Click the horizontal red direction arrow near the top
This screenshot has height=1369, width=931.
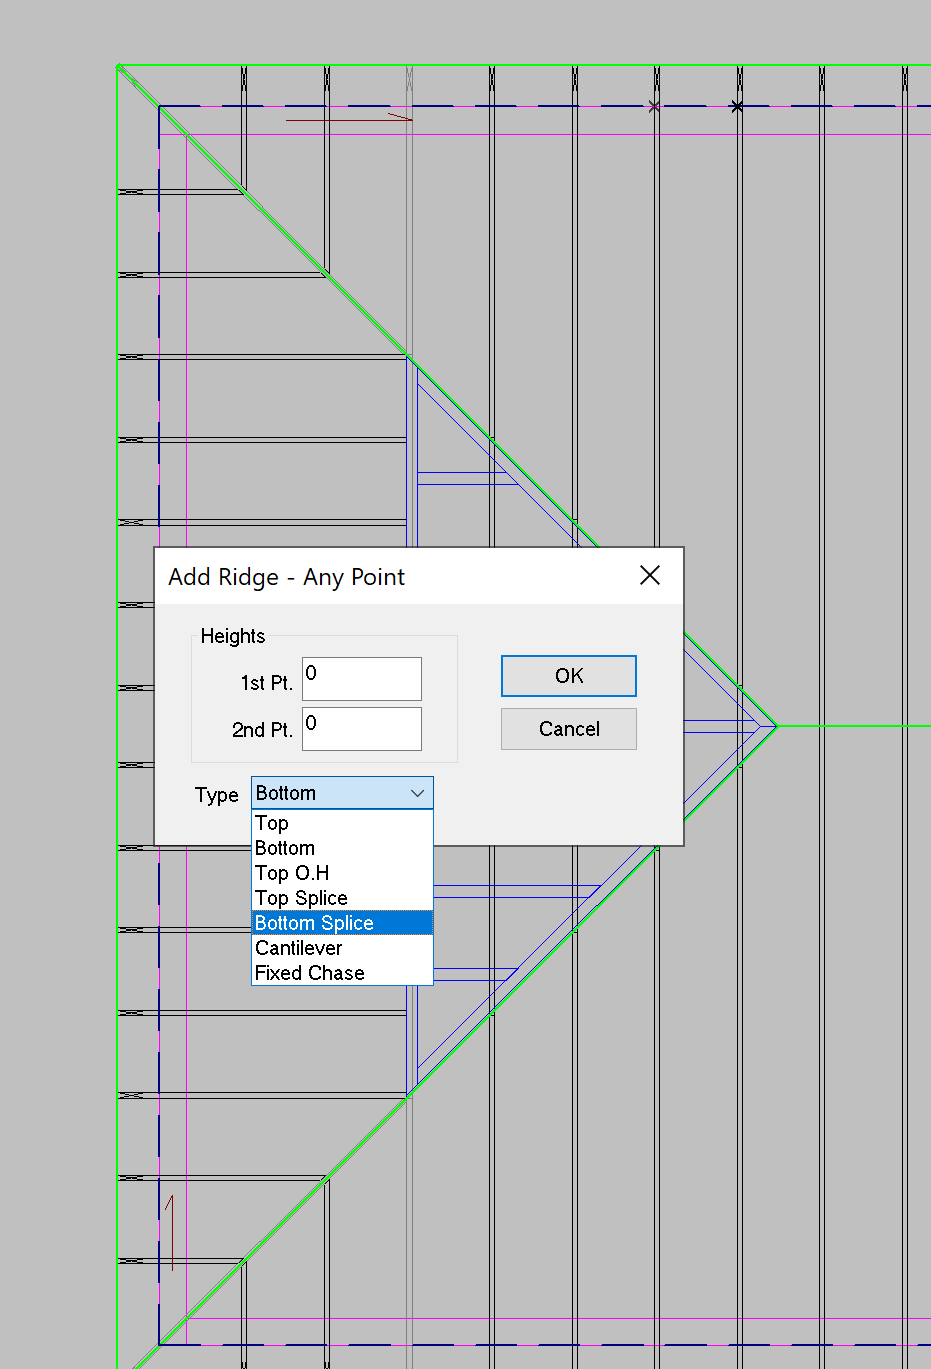pos(348,120)
